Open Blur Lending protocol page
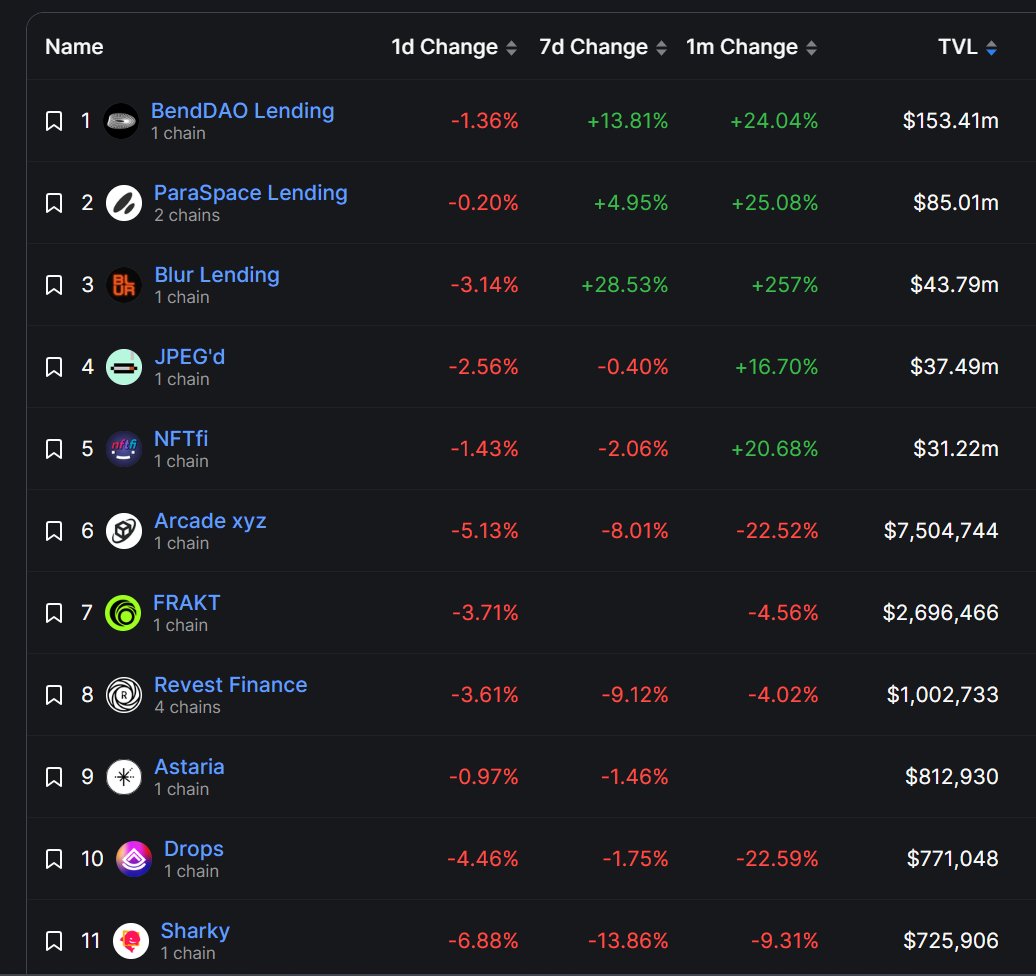The height and width of the screenshot is (976, 1036). 217,274
